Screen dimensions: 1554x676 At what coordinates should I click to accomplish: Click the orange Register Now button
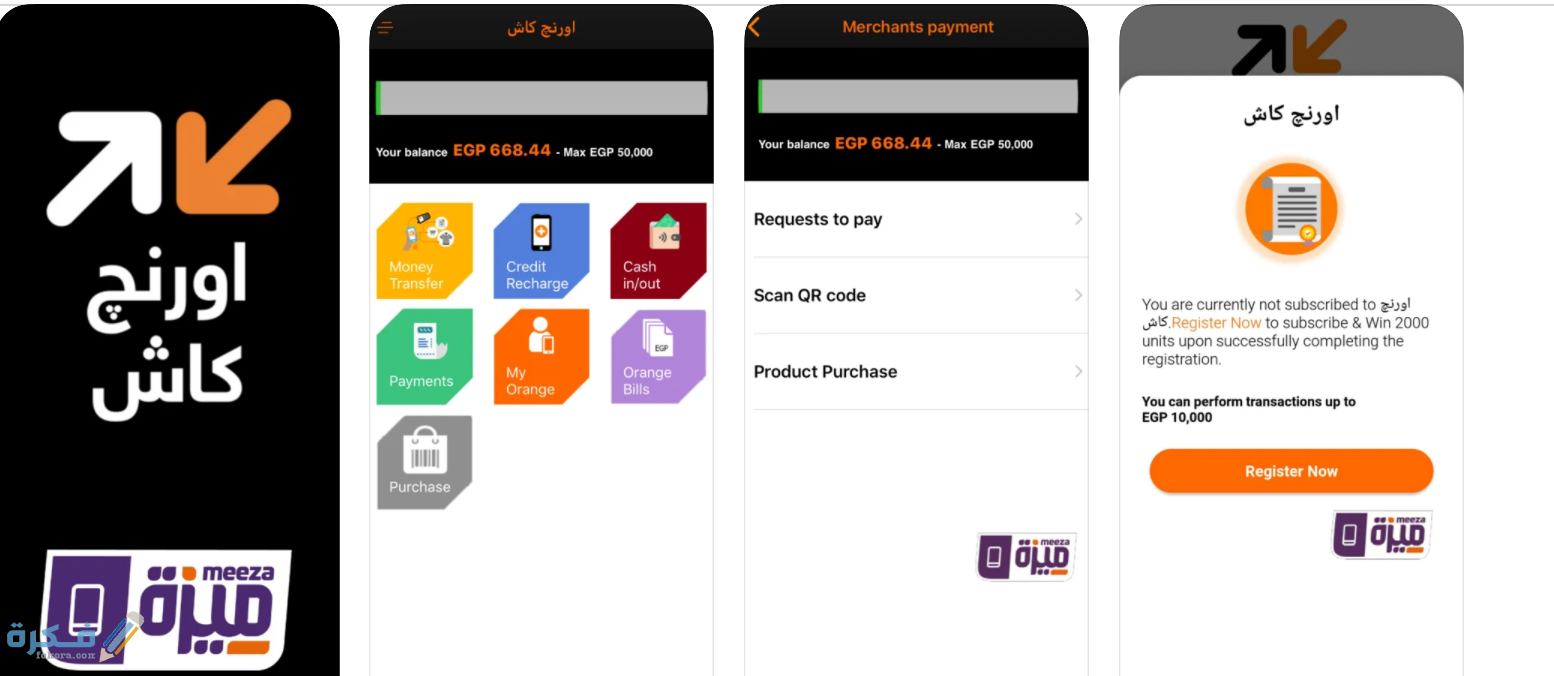pyautogui.click(x=1291, y=471)
